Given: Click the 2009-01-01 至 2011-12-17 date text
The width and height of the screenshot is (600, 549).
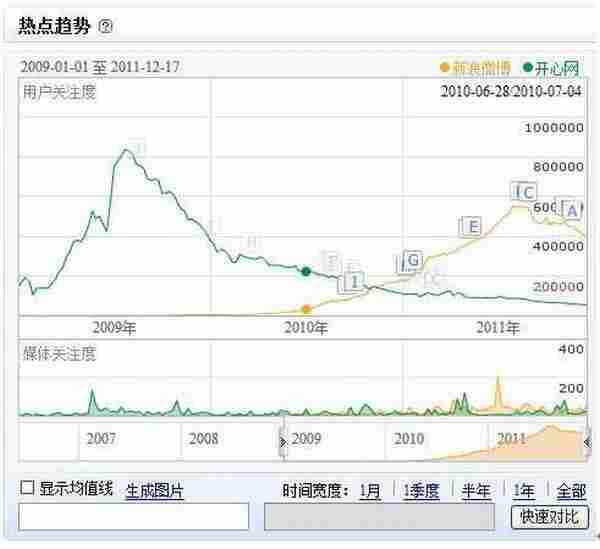Looking at the screenshot, I should pos(100,67).
